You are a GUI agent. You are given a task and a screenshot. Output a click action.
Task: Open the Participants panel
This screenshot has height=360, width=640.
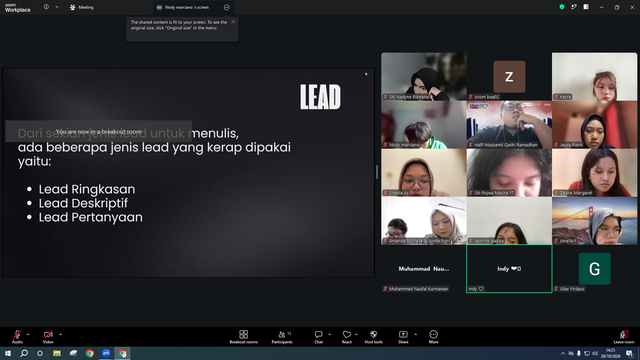coord(282,337)
